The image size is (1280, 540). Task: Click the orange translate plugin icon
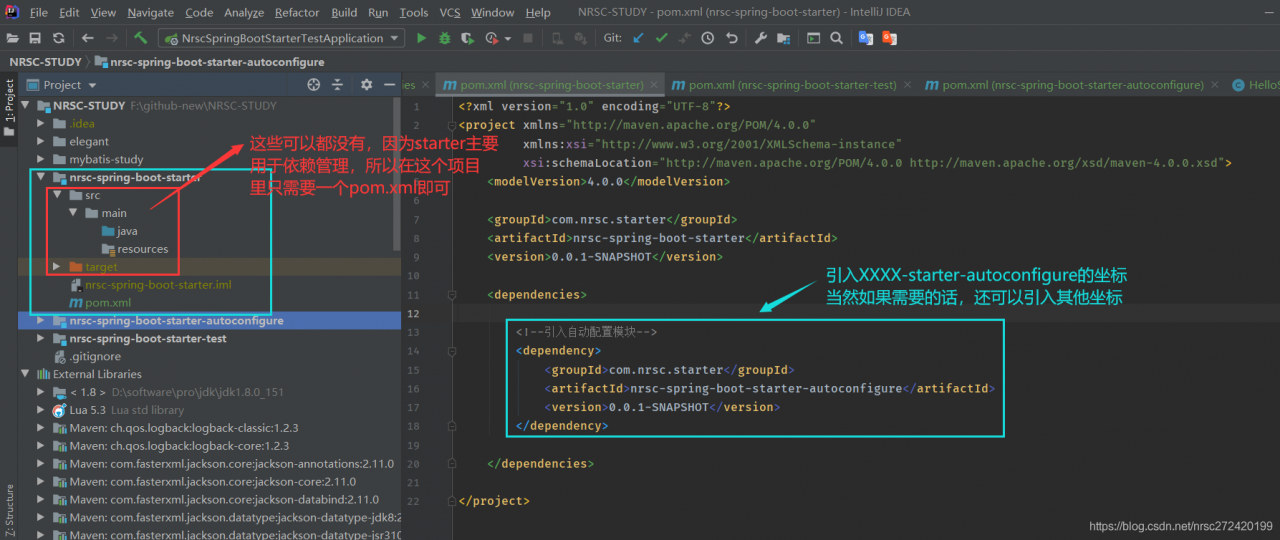pyautogui.click(x=889, y=38)
